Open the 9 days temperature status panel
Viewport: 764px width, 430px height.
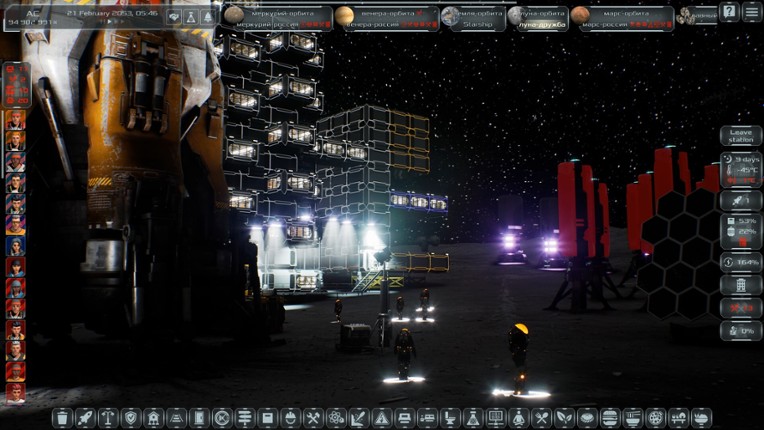click(x=740, y=165)
